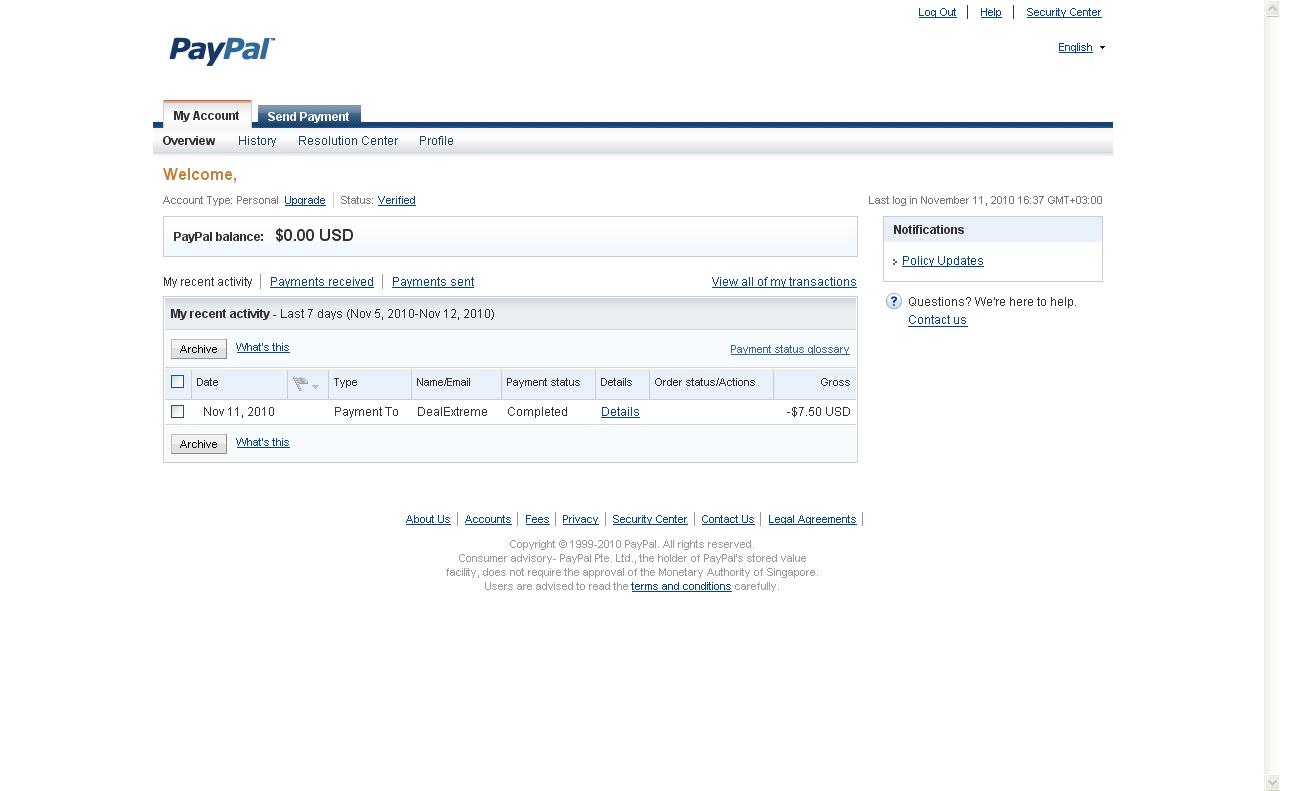Click the $0.00 USD balance value
Viewport: 1299px width, 791px height.
pos(314,236)
